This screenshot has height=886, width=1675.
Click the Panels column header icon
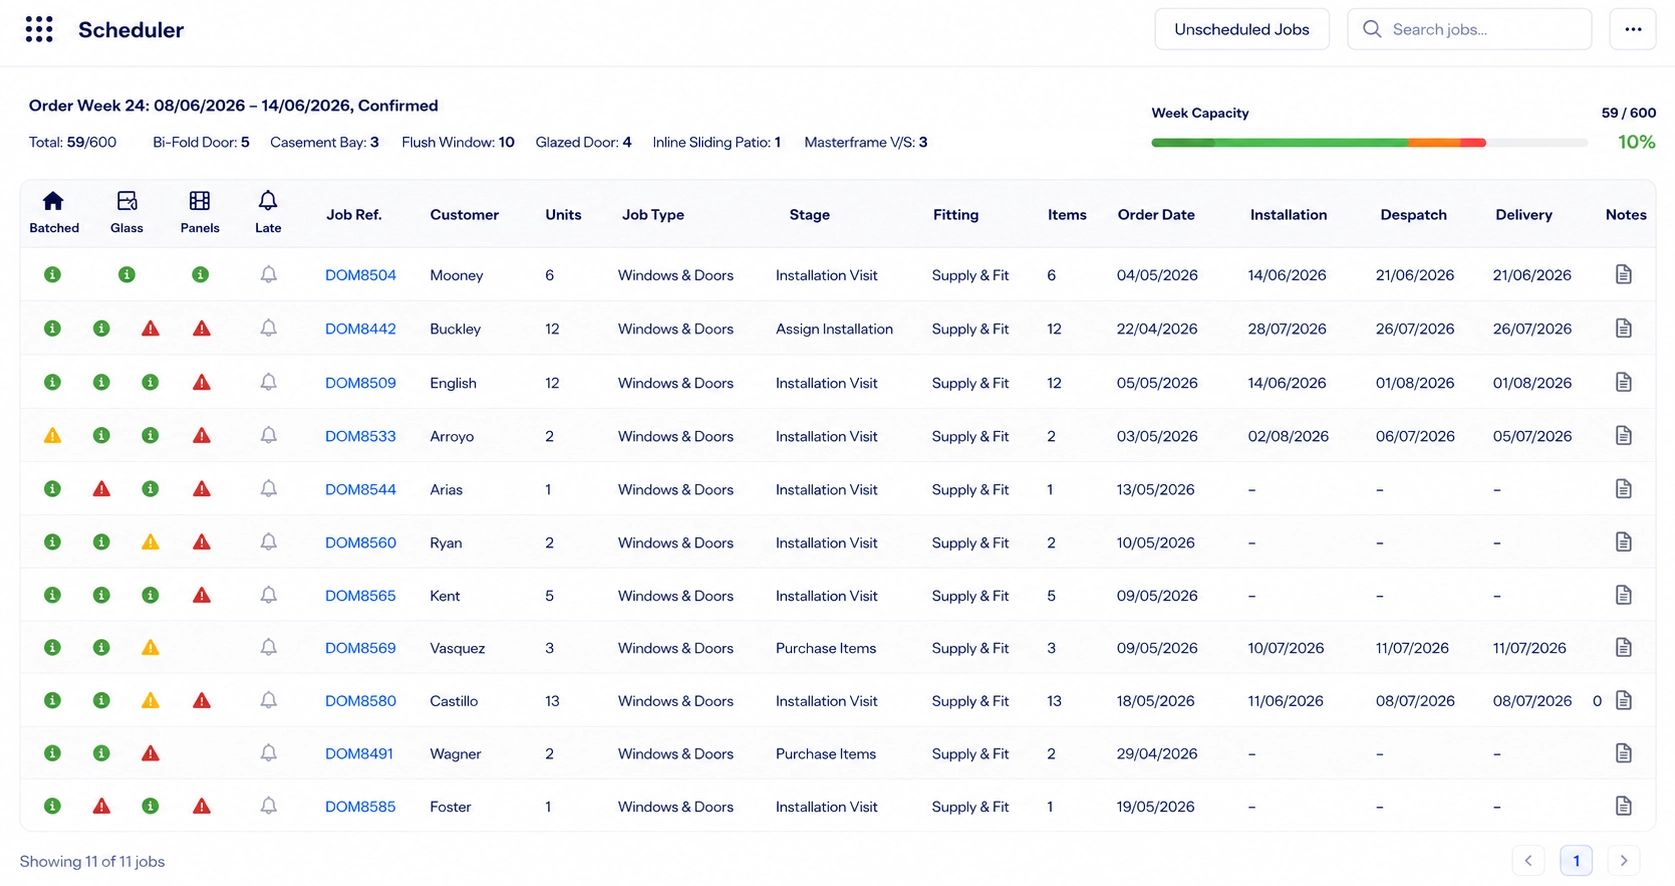coord(200,201)
